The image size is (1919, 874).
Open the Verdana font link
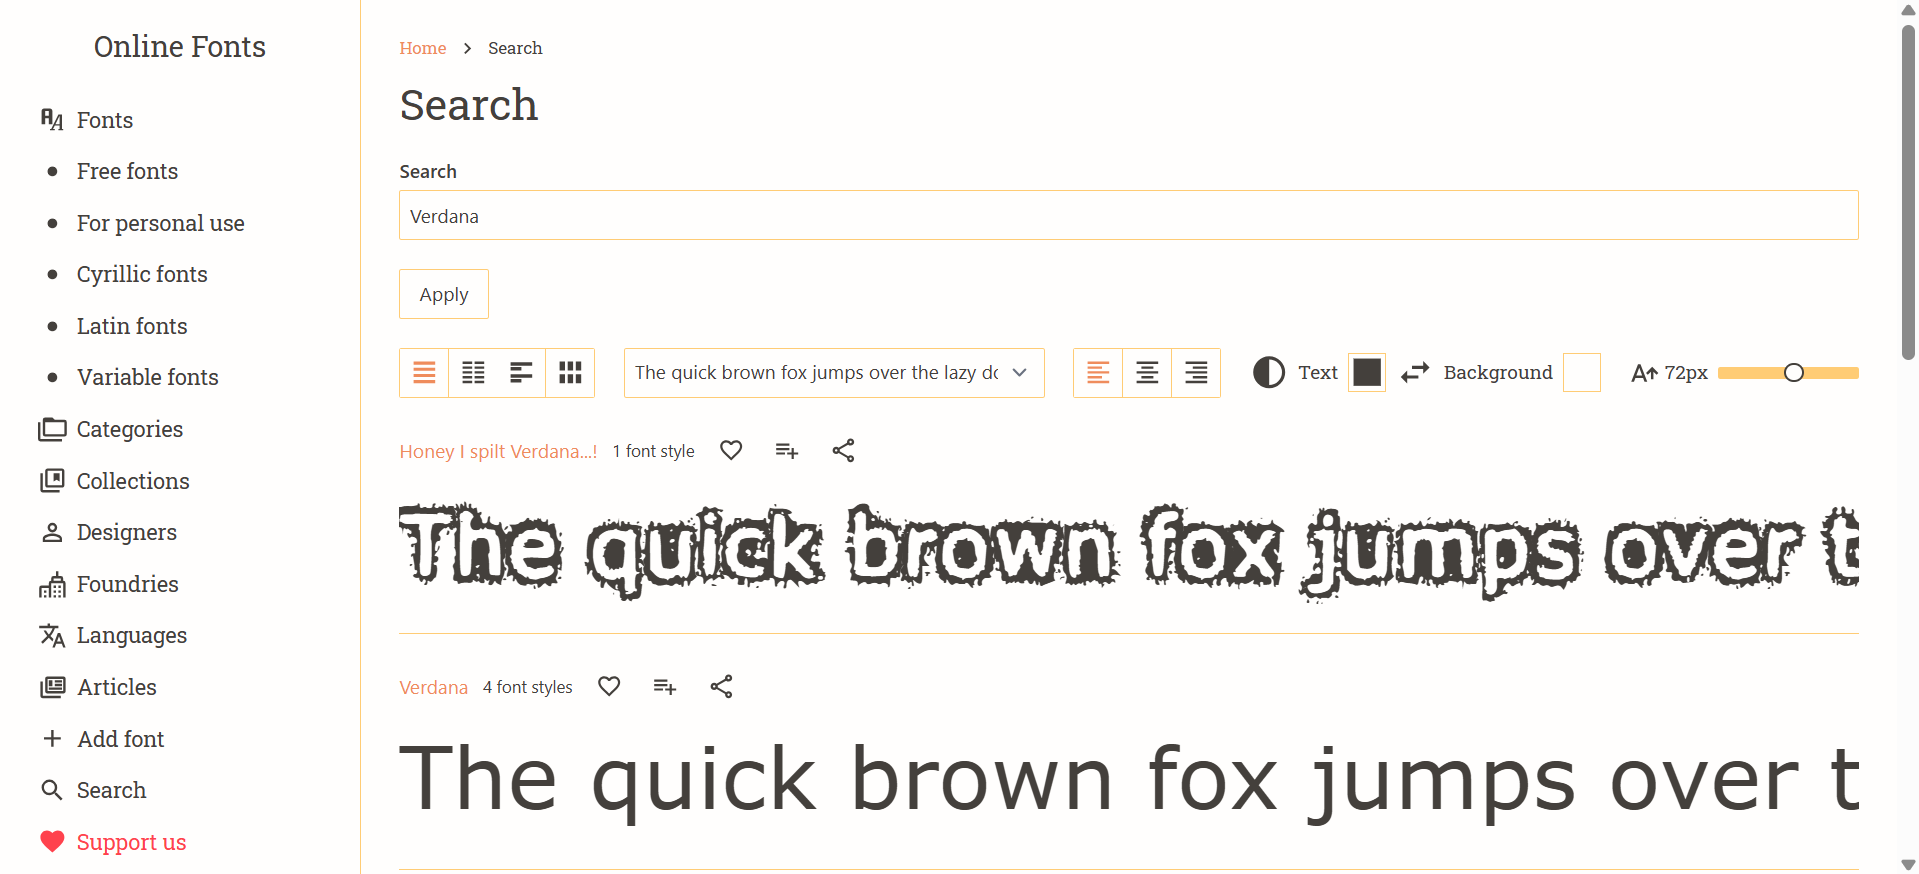(433, 687)
